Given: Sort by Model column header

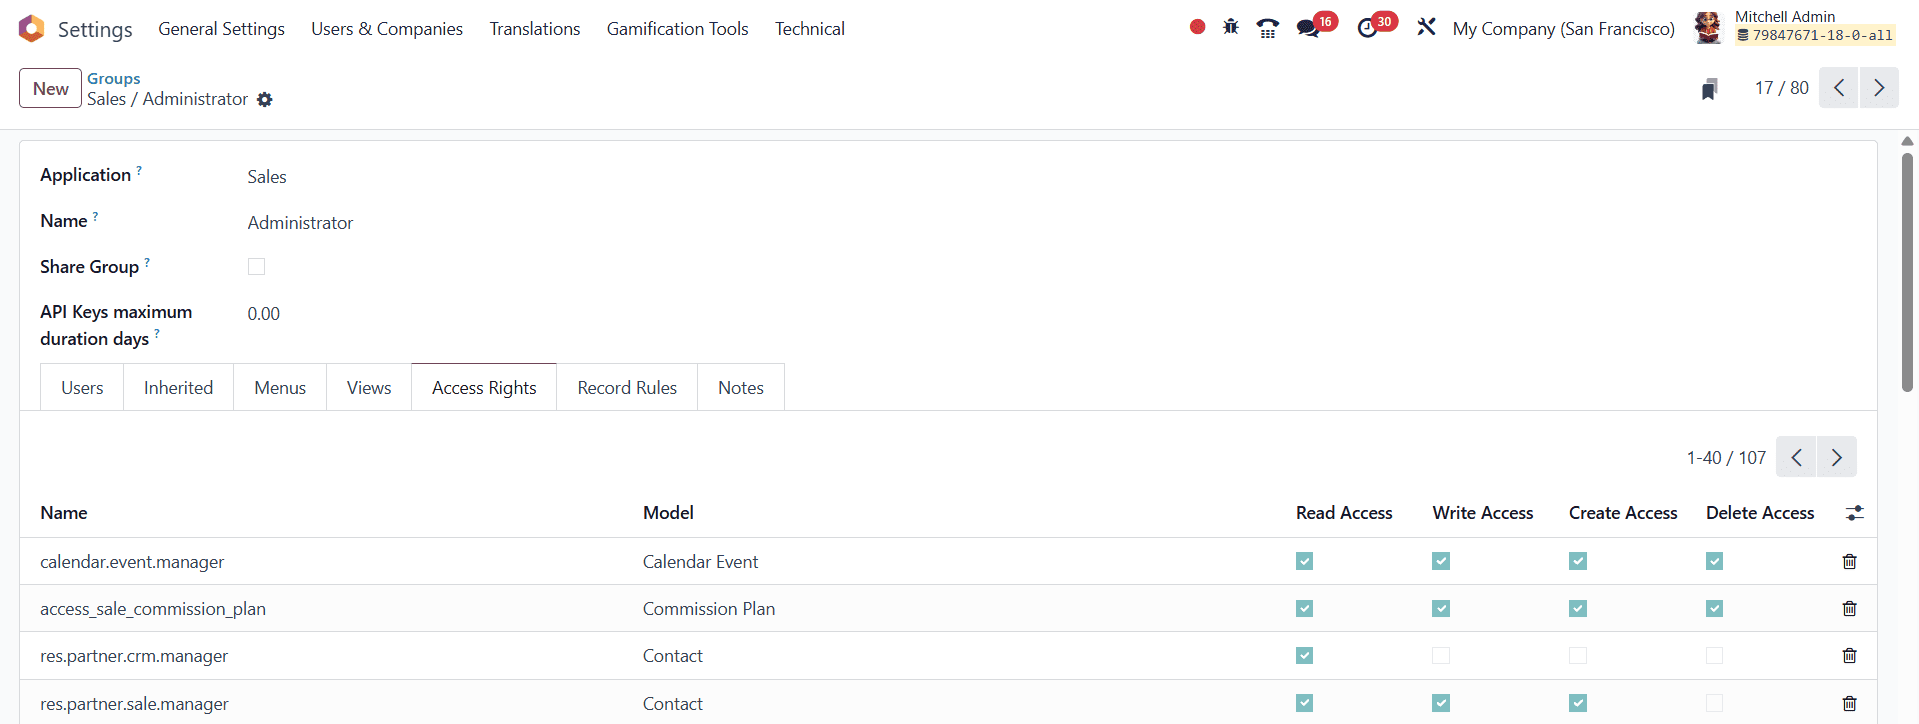Looking at the screenshot, I should 668,513.
